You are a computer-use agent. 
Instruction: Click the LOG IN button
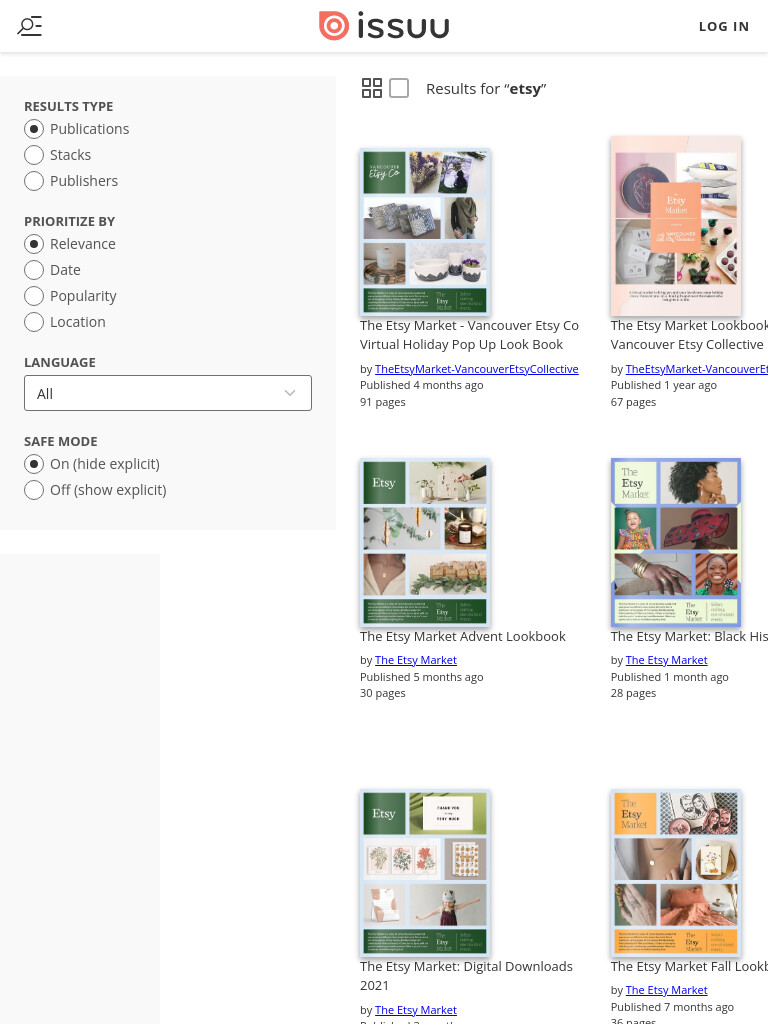[724, 27]
